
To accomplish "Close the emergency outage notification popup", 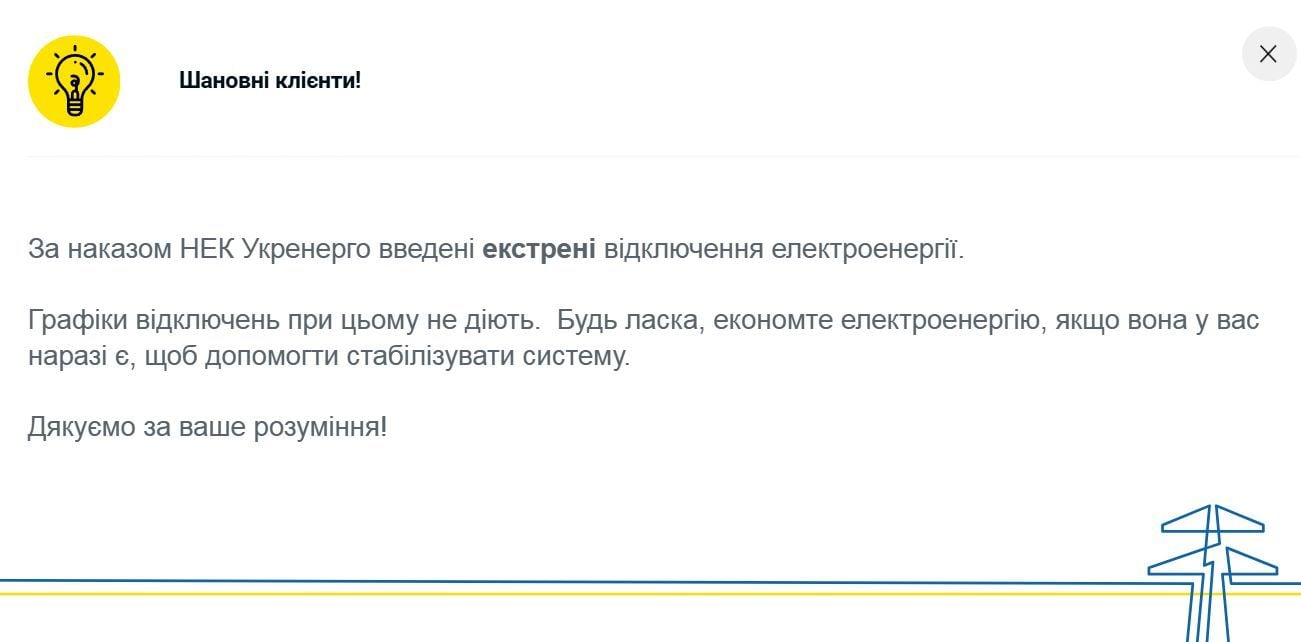I will pos(1268,54).
